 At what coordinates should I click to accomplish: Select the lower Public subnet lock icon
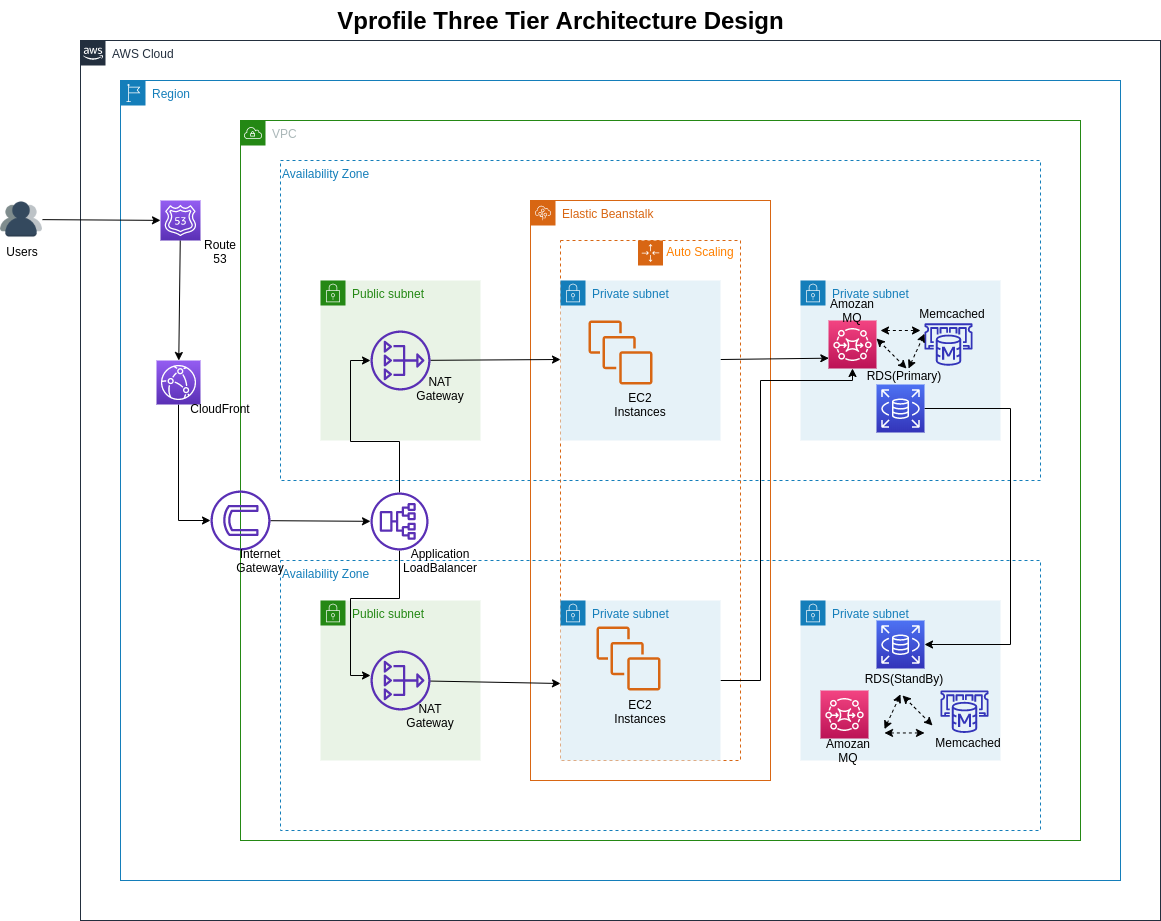[x=333, y=613]
